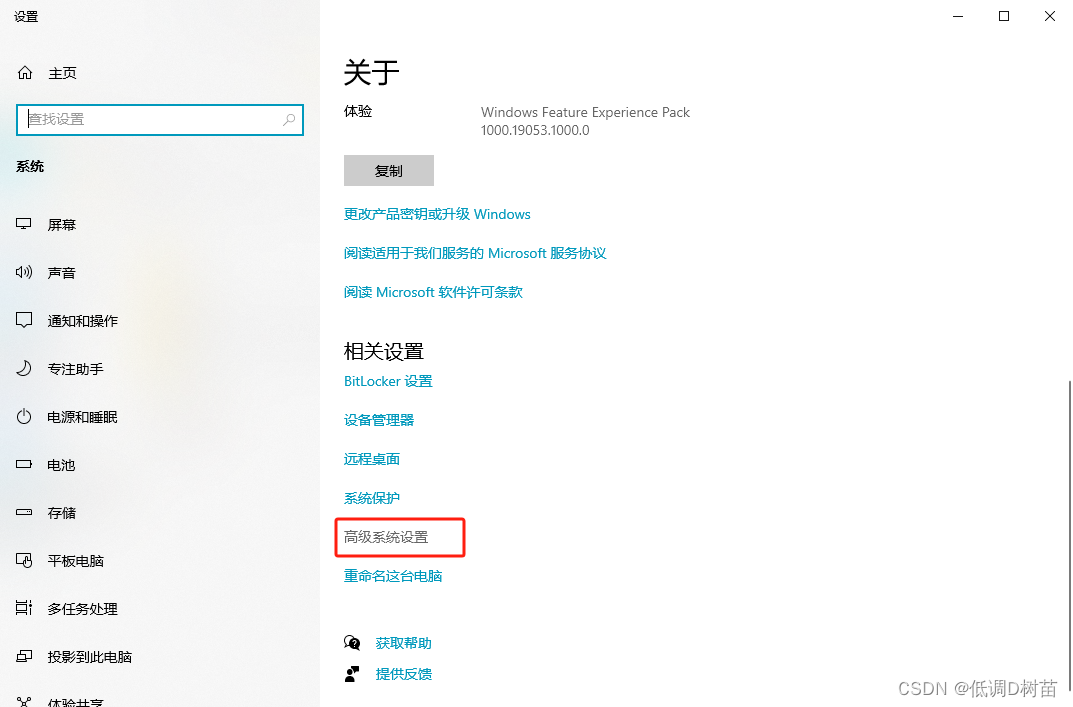Click the 获取帮助 help icon
Viewport: 1073px width, 707px height.
click(352, 643)
